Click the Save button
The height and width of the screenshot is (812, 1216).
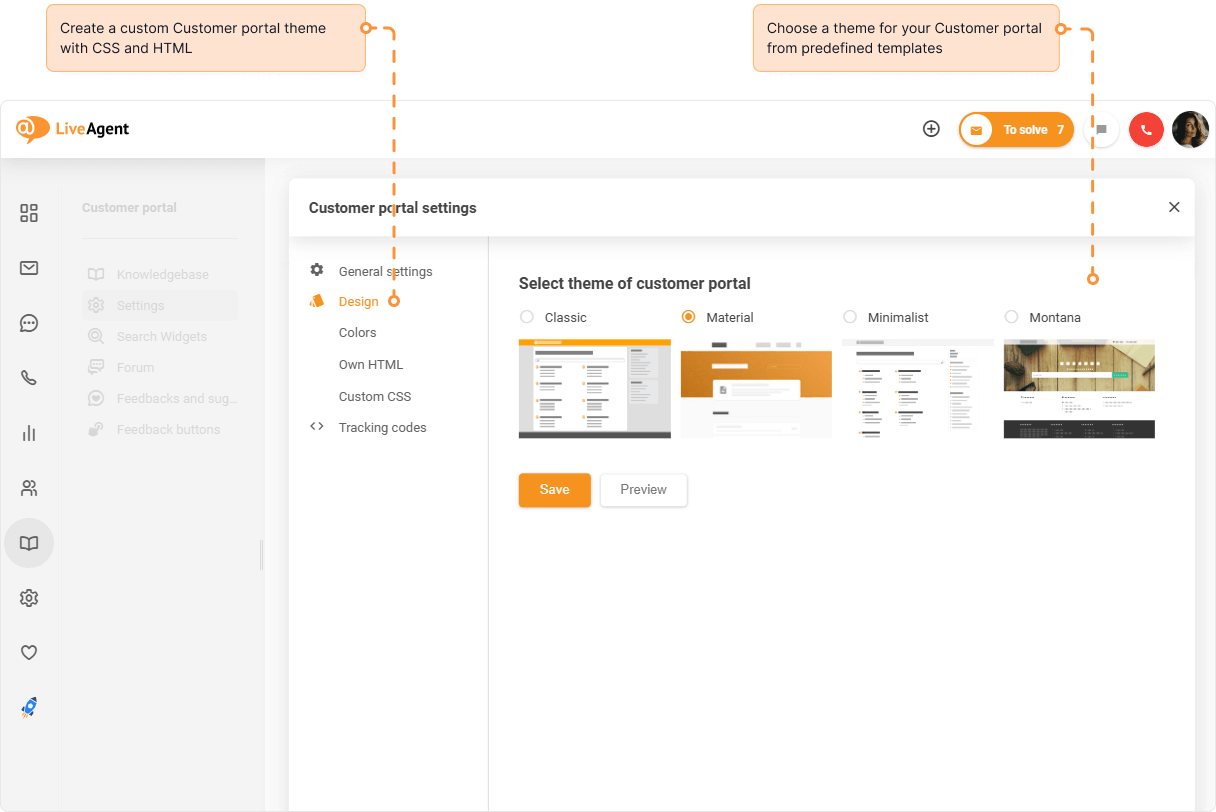[x=554, y=490]
